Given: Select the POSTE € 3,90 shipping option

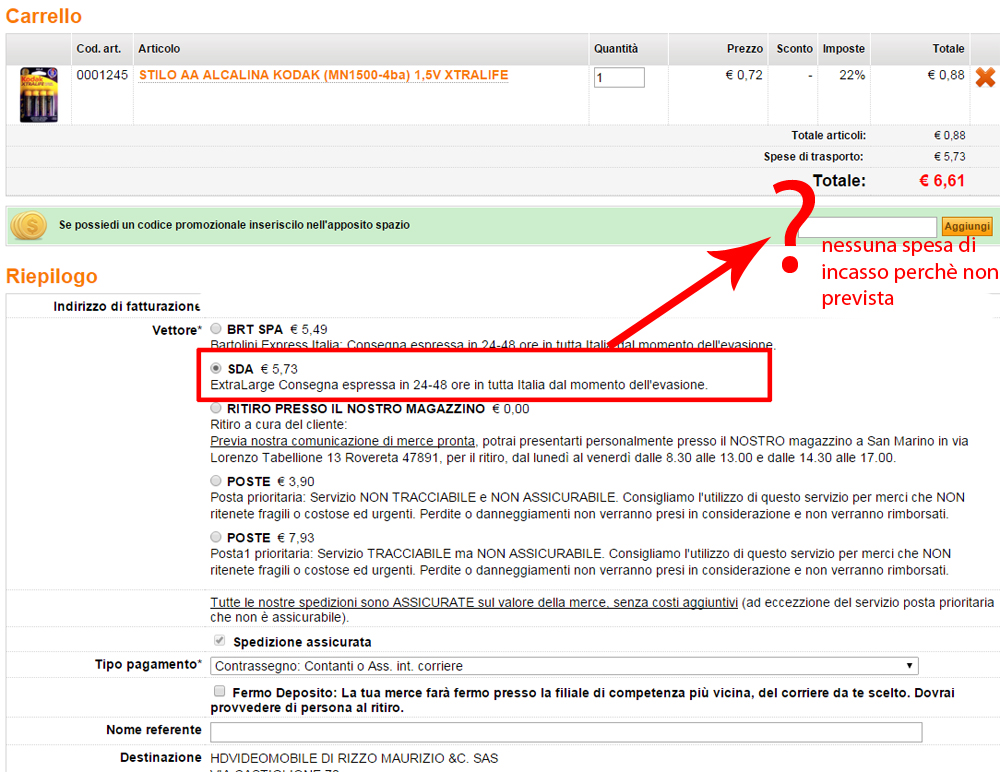Looking at the screenshot, I should (216, 480).
